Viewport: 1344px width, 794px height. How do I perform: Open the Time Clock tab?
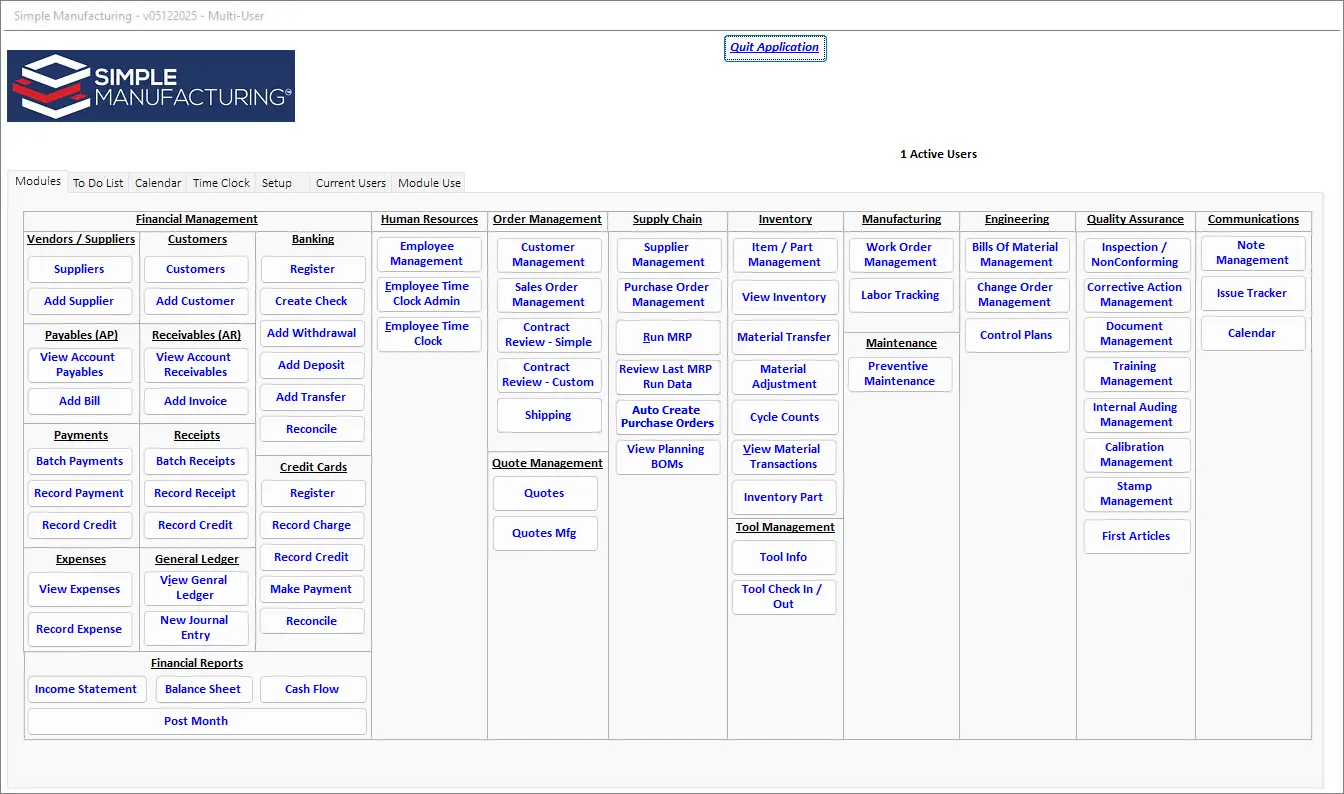pos(221,183)
